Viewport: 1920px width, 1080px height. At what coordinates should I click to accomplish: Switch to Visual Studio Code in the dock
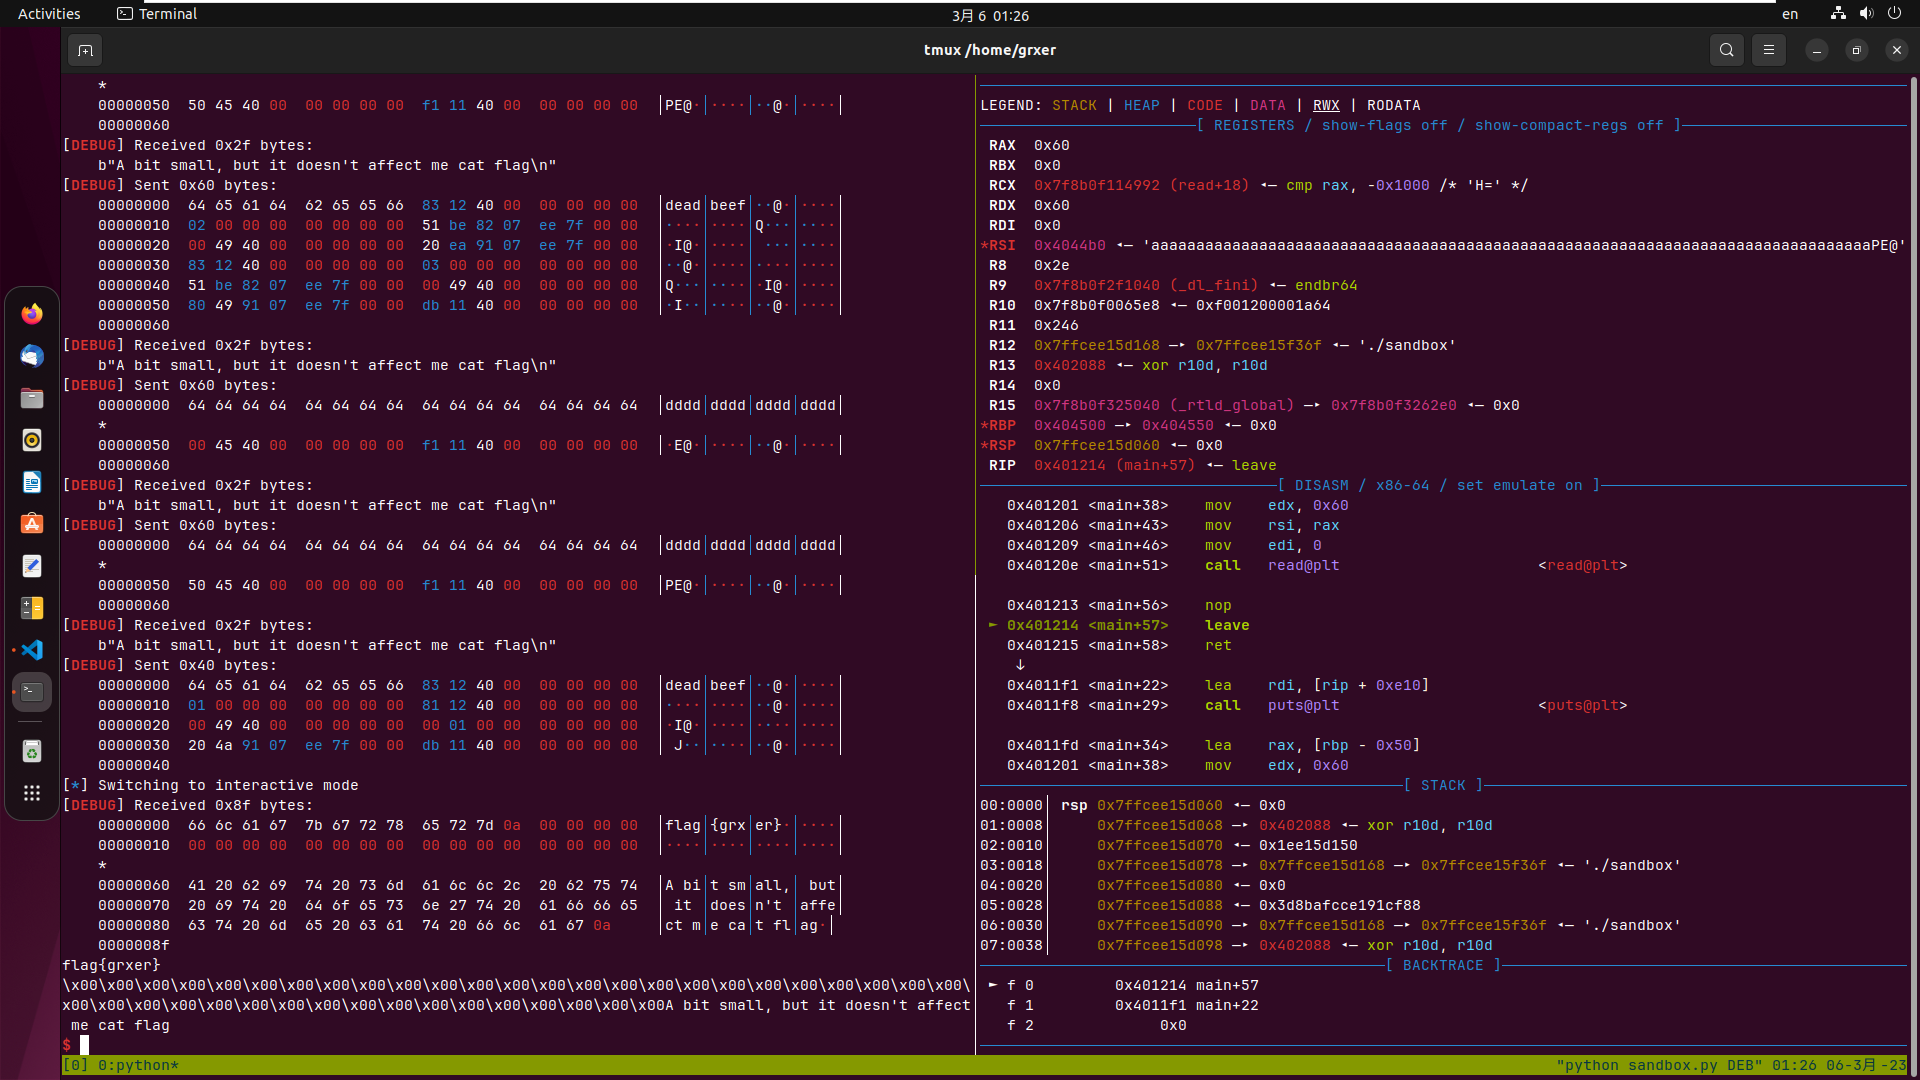click(32, 650)
